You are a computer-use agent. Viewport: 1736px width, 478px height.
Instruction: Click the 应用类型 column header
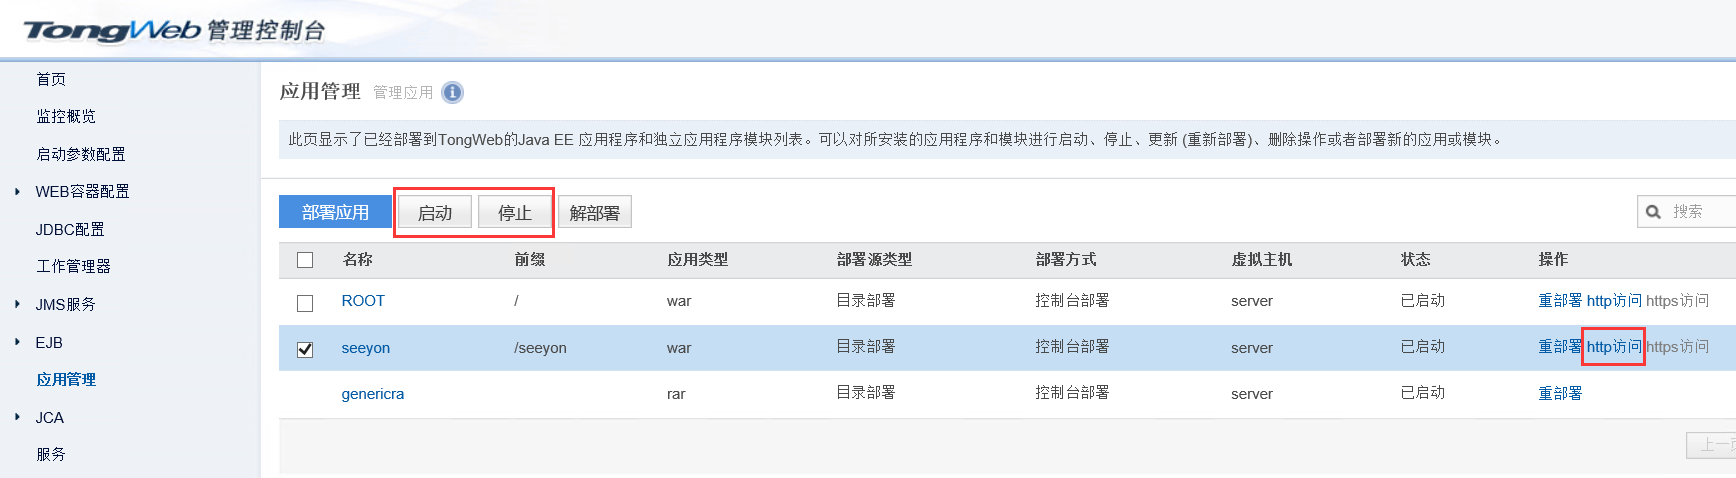pyautogui.click(x=697, y=259)
